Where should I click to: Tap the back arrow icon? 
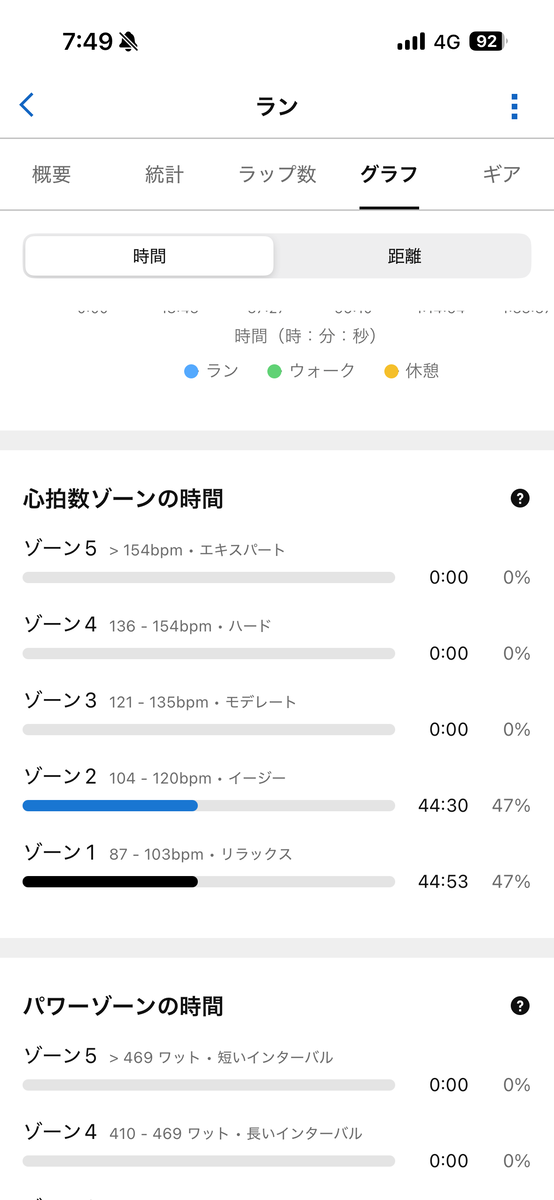(27, 104)
